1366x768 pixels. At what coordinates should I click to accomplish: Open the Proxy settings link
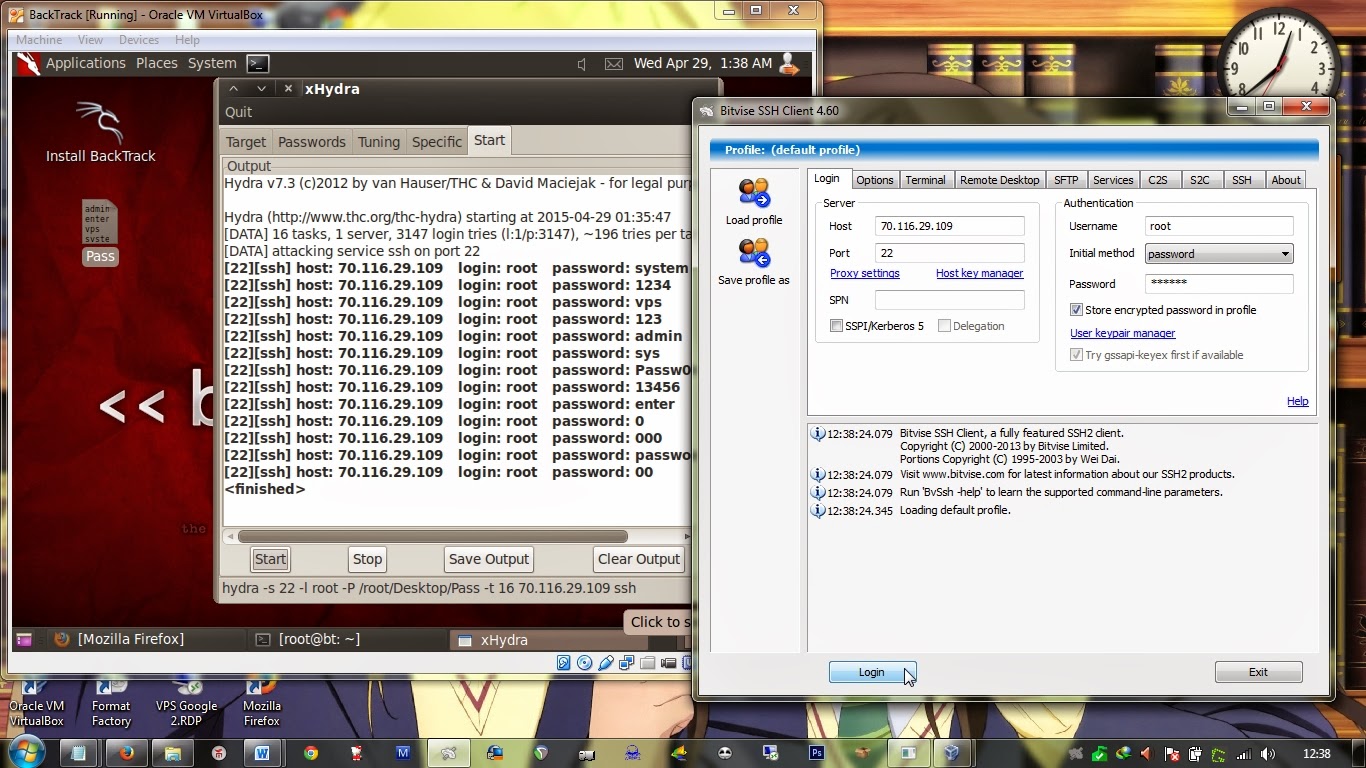tap(865, 273)
